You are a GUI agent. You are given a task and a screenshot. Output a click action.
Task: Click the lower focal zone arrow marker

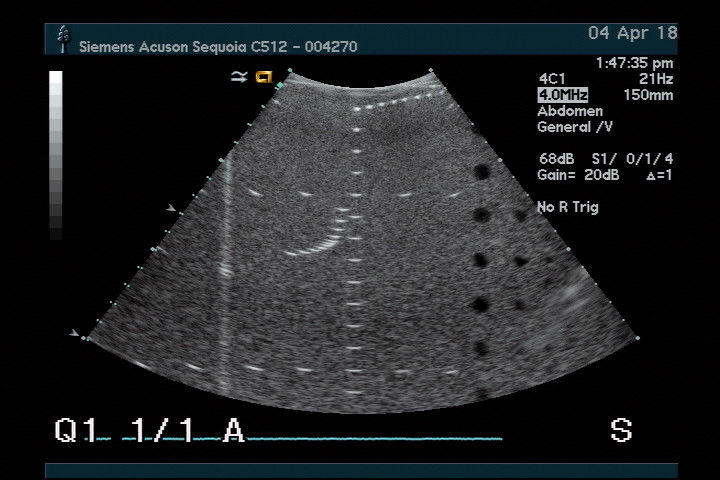[74, 333]
